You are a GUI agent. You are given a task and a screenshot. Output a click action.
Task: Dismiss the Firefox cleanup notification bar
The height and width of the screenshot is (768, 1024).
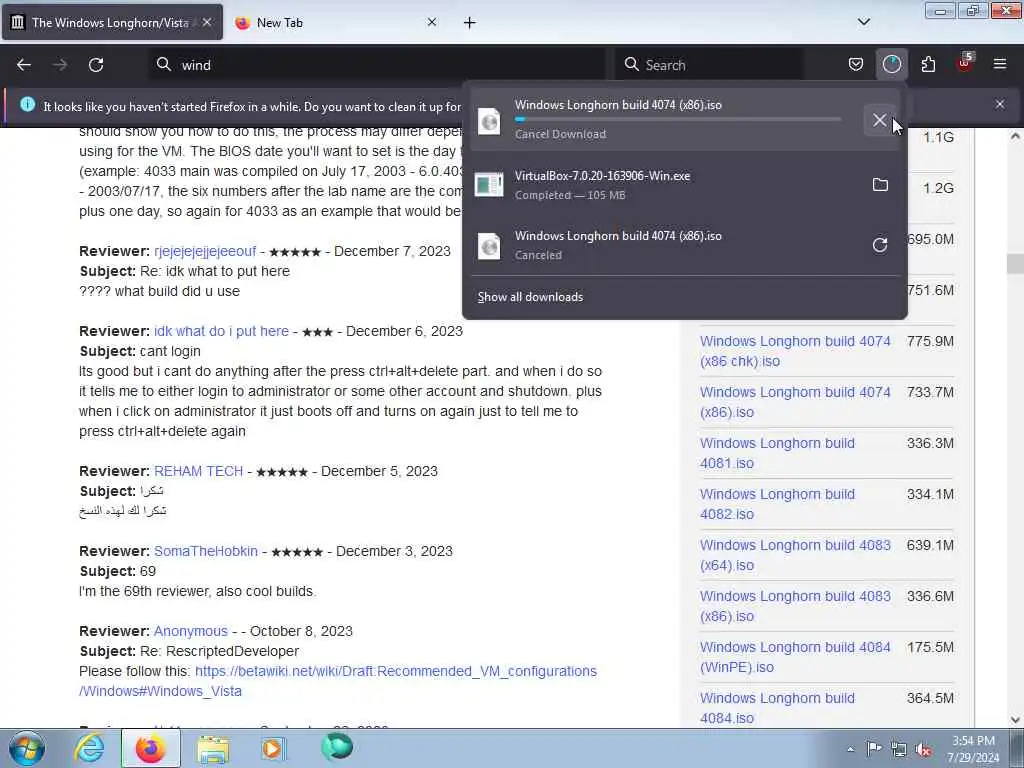coord(1000,104)
